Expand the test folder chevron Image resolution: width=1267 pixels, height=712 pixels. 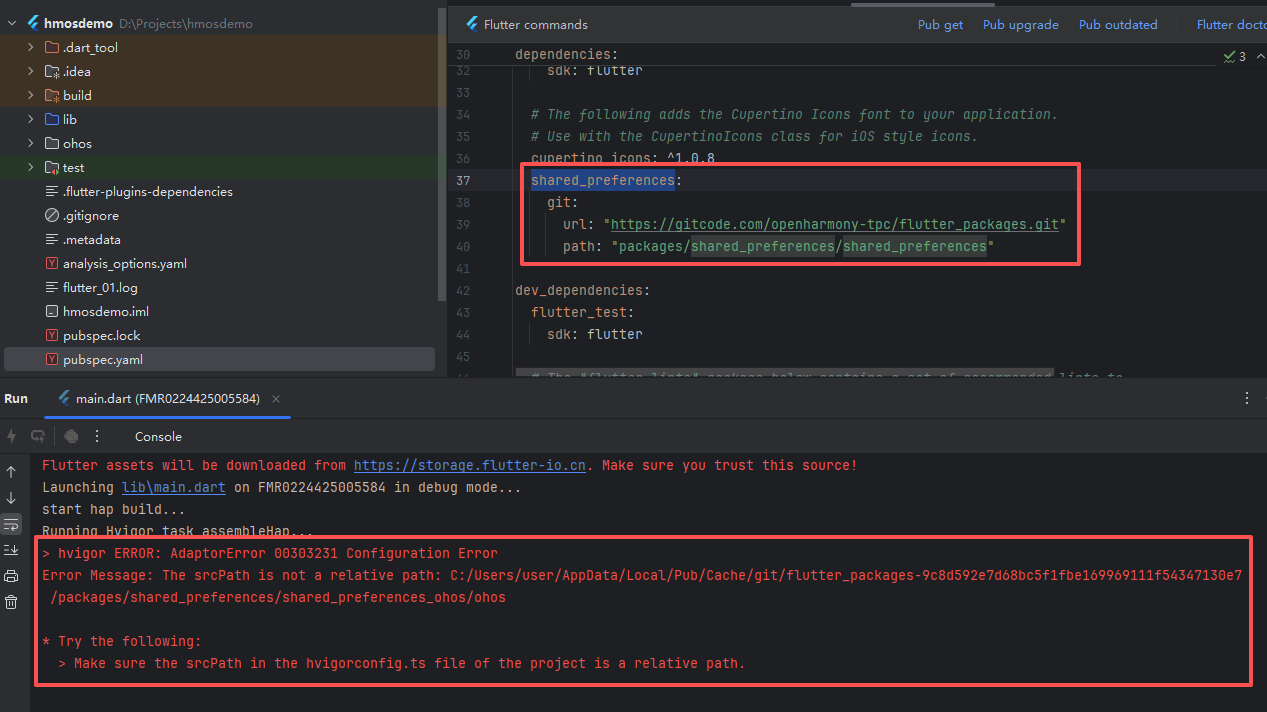31,167
